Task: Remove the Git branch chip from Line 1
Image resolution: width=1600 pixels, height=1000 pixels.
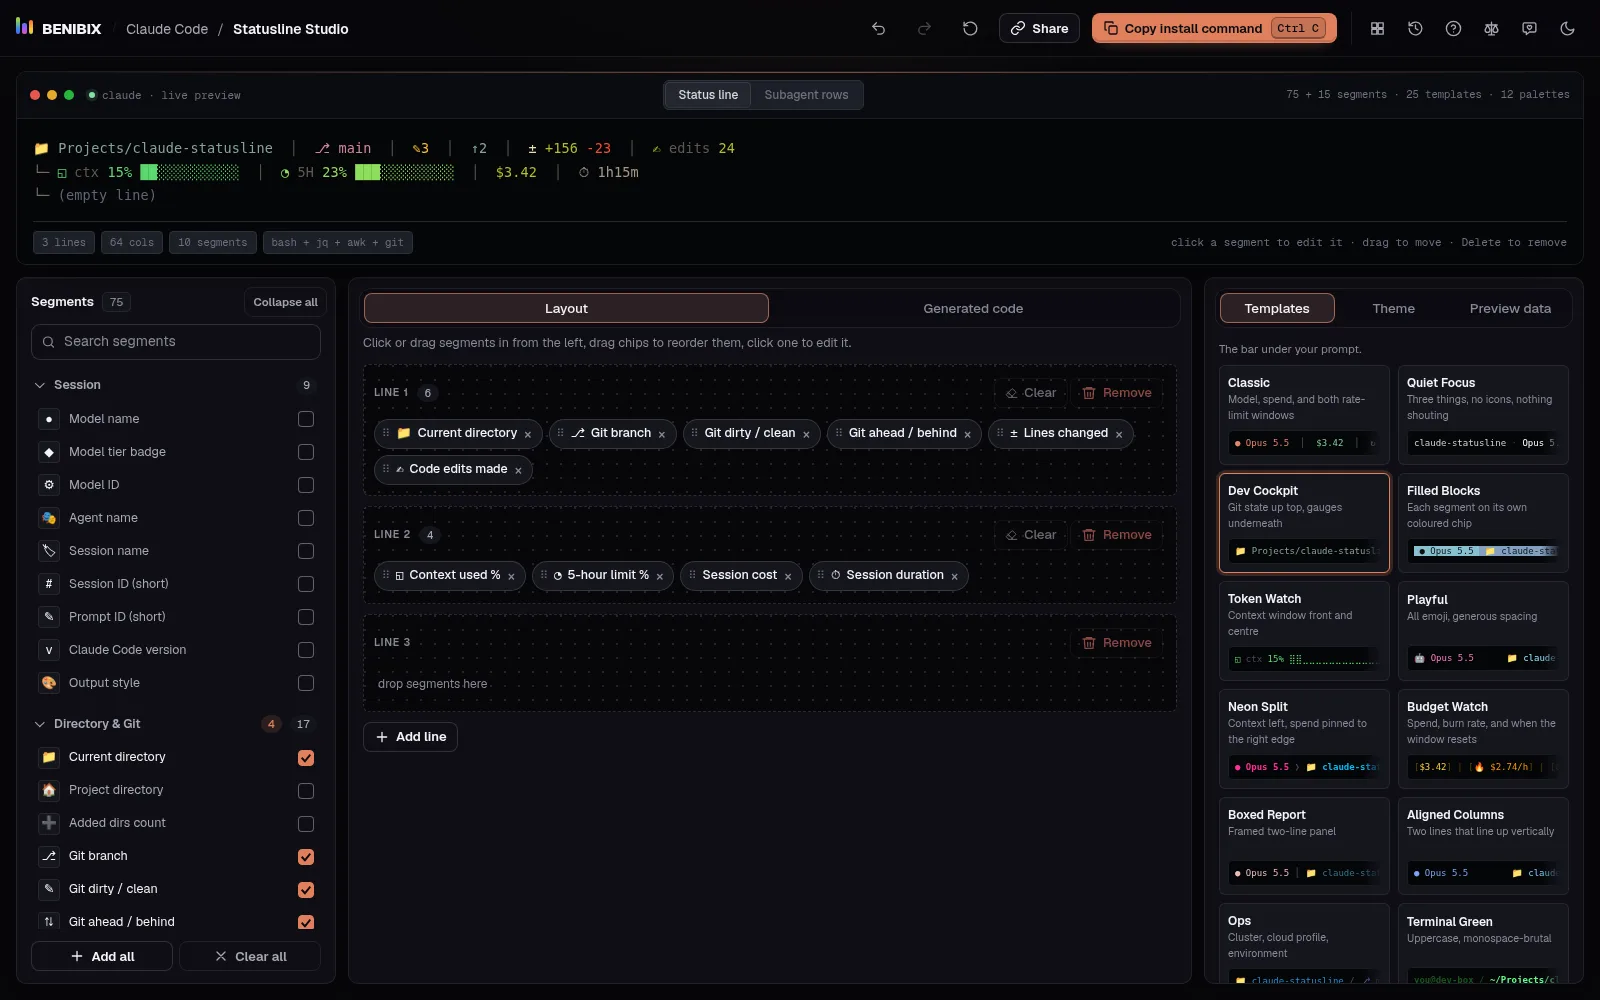Action: tap(662, 434)
